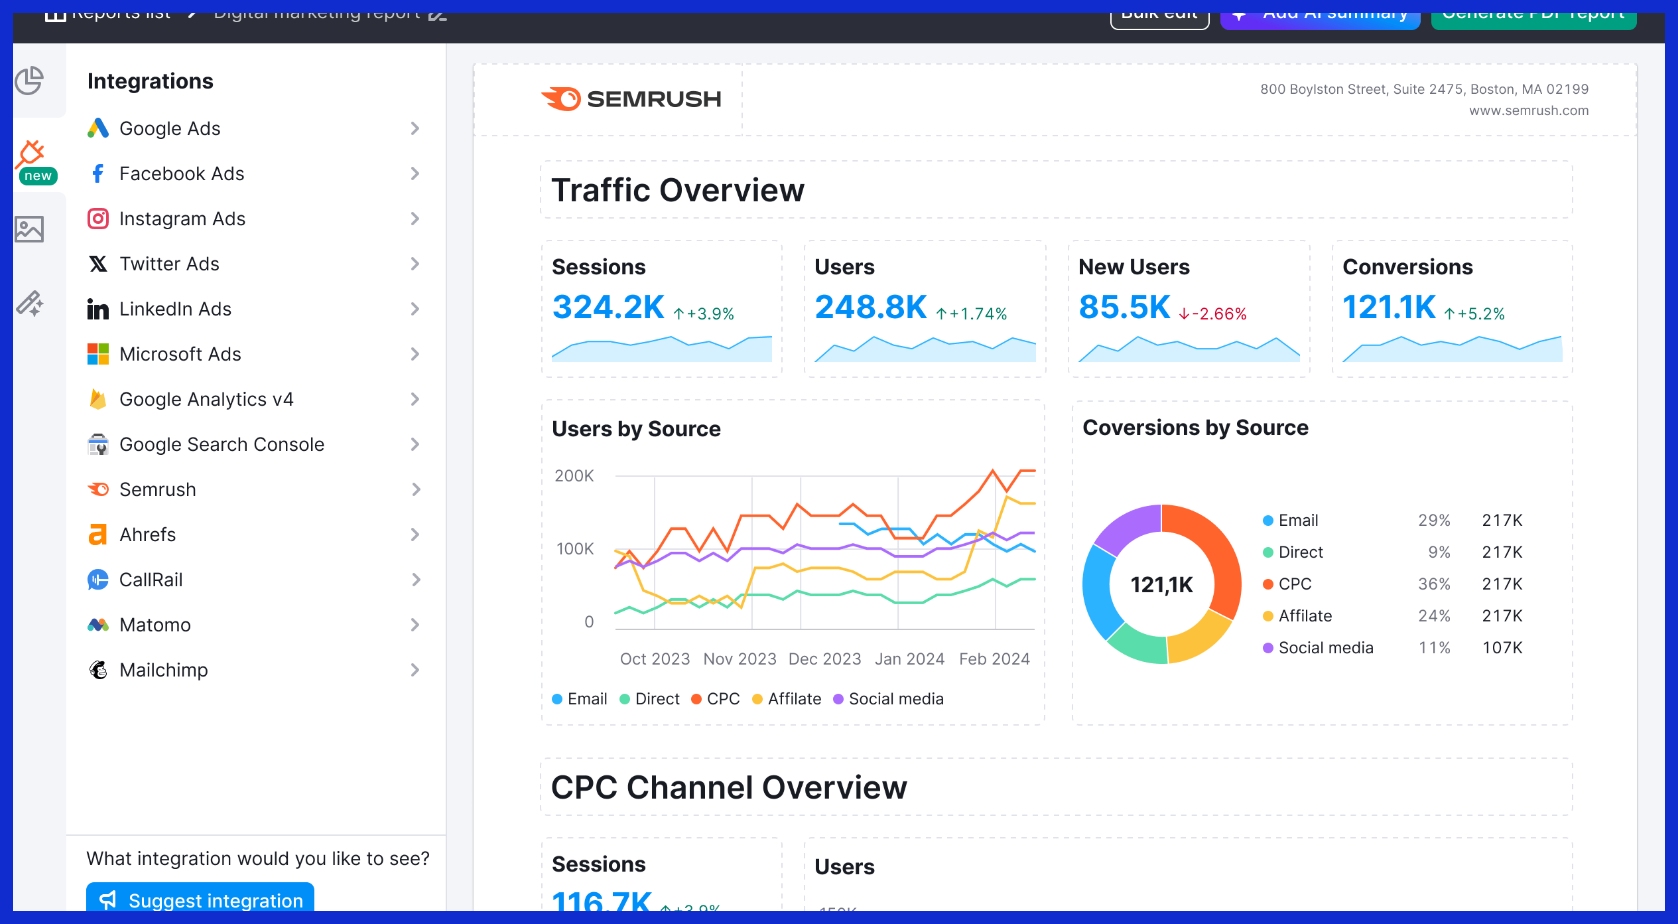The width and height of the screenshot is (1678, 924).
Task: Click Social media row in Conversions table
Action: [x=1393, y=648]
